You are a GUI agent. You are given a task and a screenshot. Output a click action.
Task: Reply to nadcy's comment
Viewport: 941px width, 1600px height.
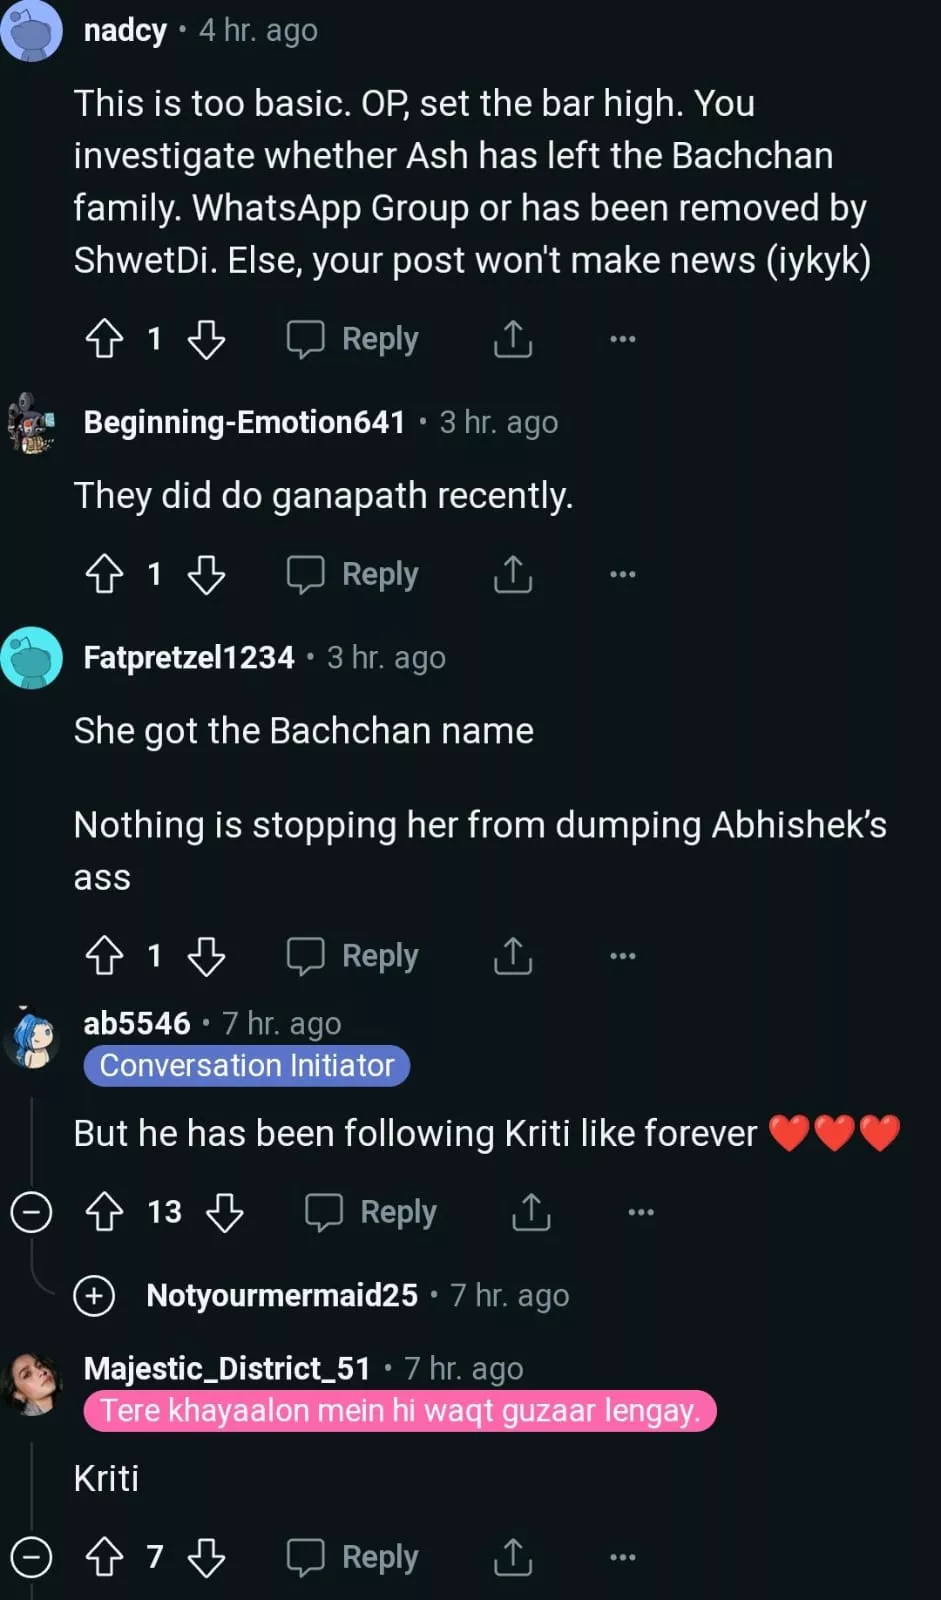(353, 339)
